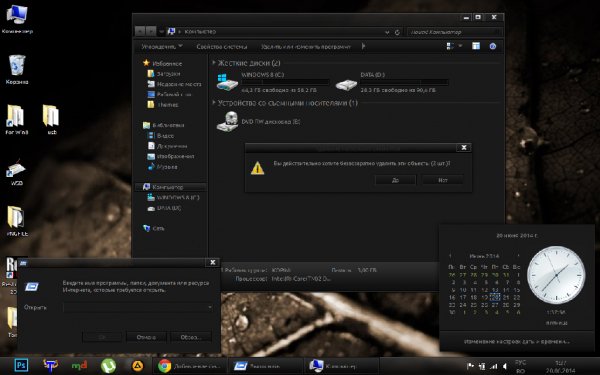Screen dimensions: 600x375
Task: Launch Photoshop from the taskbar
Action: [x=21, y=366]
